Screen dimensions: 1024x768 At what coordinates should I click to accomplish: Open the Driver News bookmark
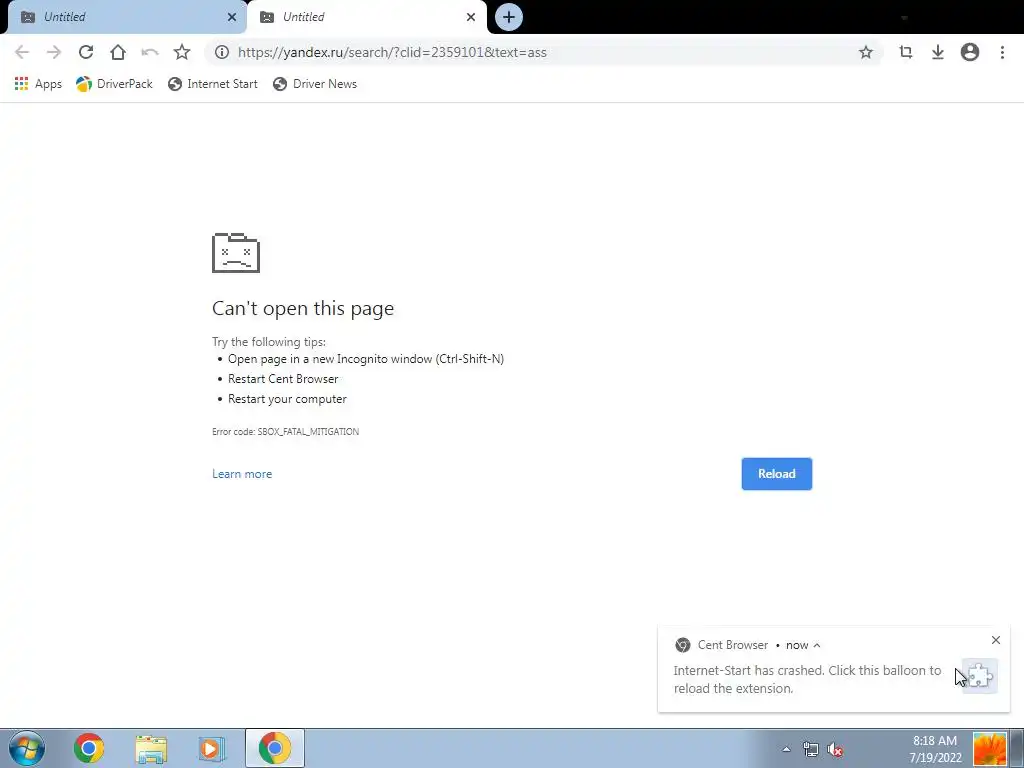315,84
